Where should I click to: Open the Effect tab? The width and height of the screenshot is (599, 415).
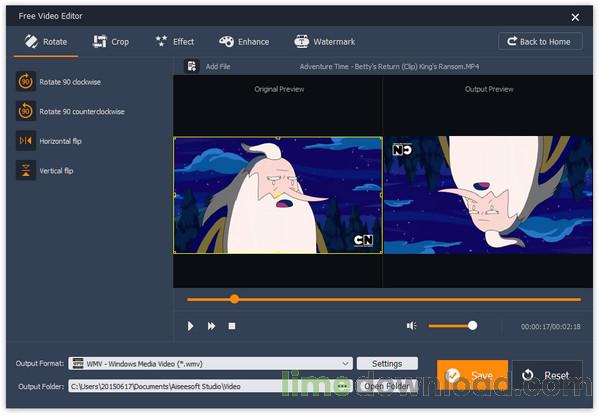click(175, 42)
